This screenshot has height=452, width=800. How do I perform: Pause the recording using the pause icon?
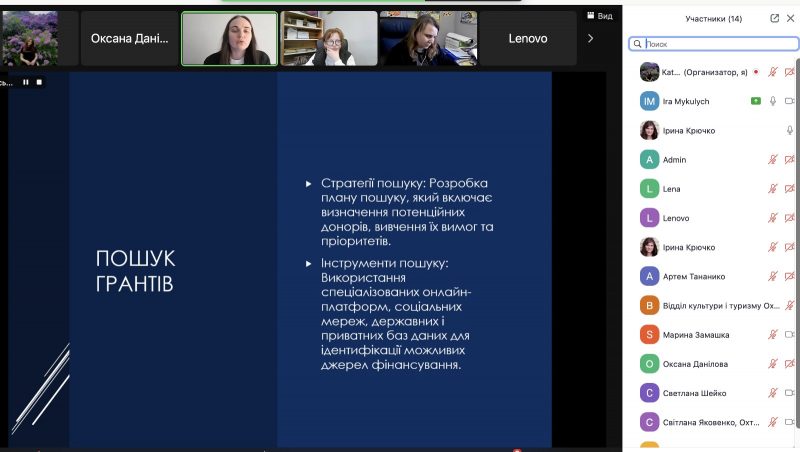[x=26, y=82]
